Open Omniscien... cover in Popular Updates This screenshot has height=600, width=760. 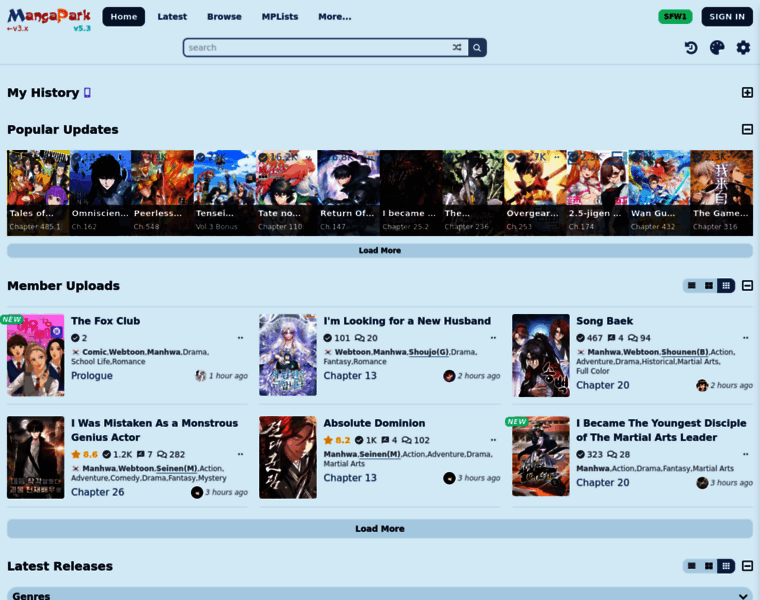pyautogui.click(x=100, y=193)
